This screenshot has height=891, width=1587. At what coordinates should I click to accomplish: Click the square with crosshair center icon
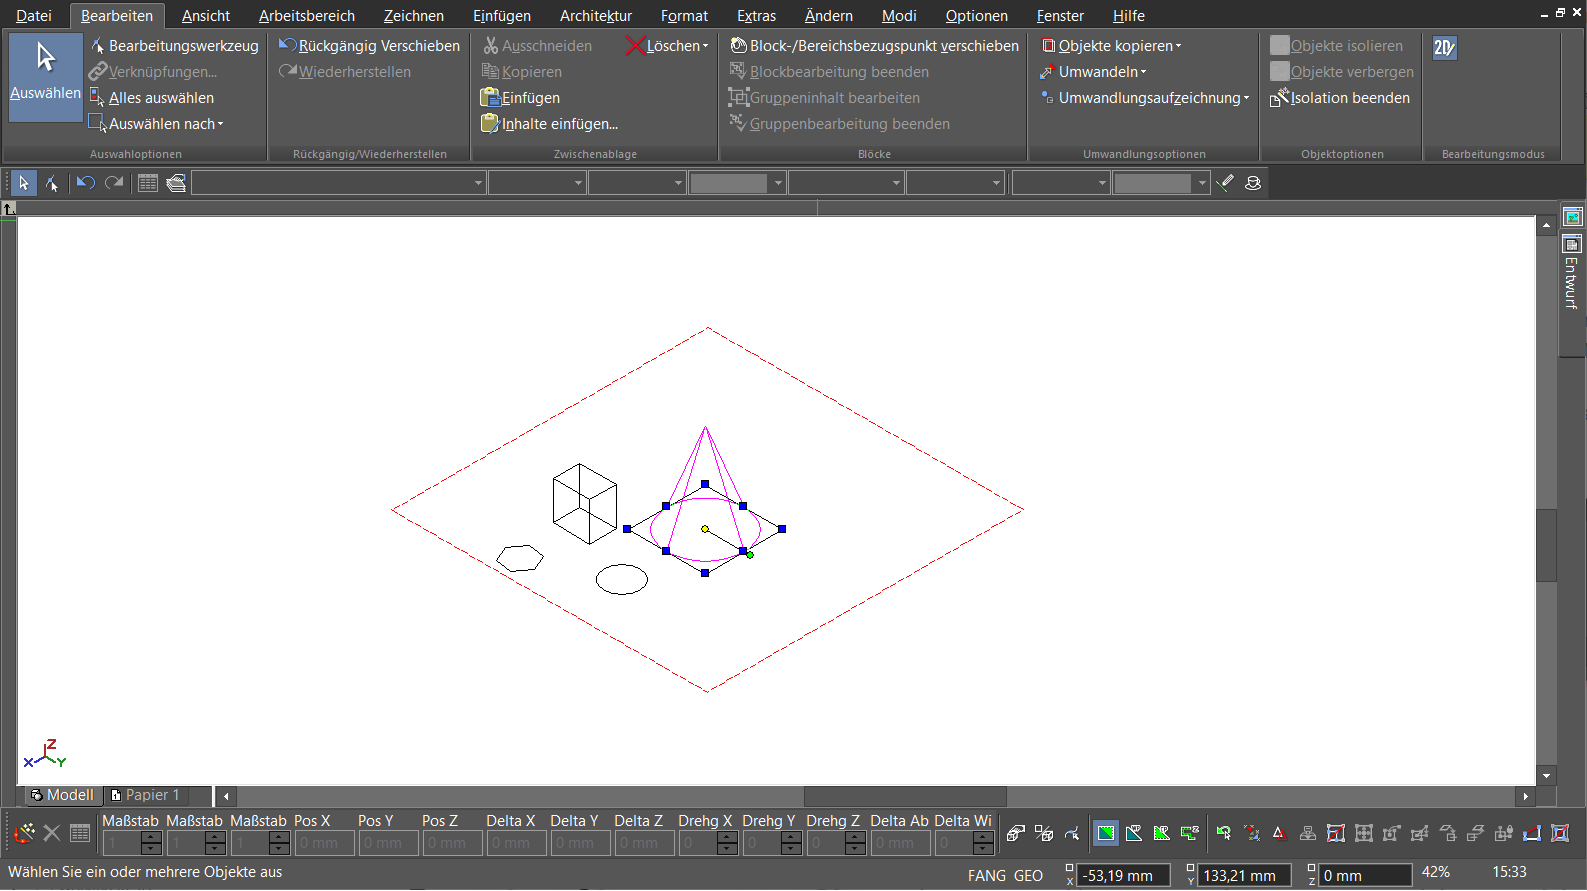1363,833
